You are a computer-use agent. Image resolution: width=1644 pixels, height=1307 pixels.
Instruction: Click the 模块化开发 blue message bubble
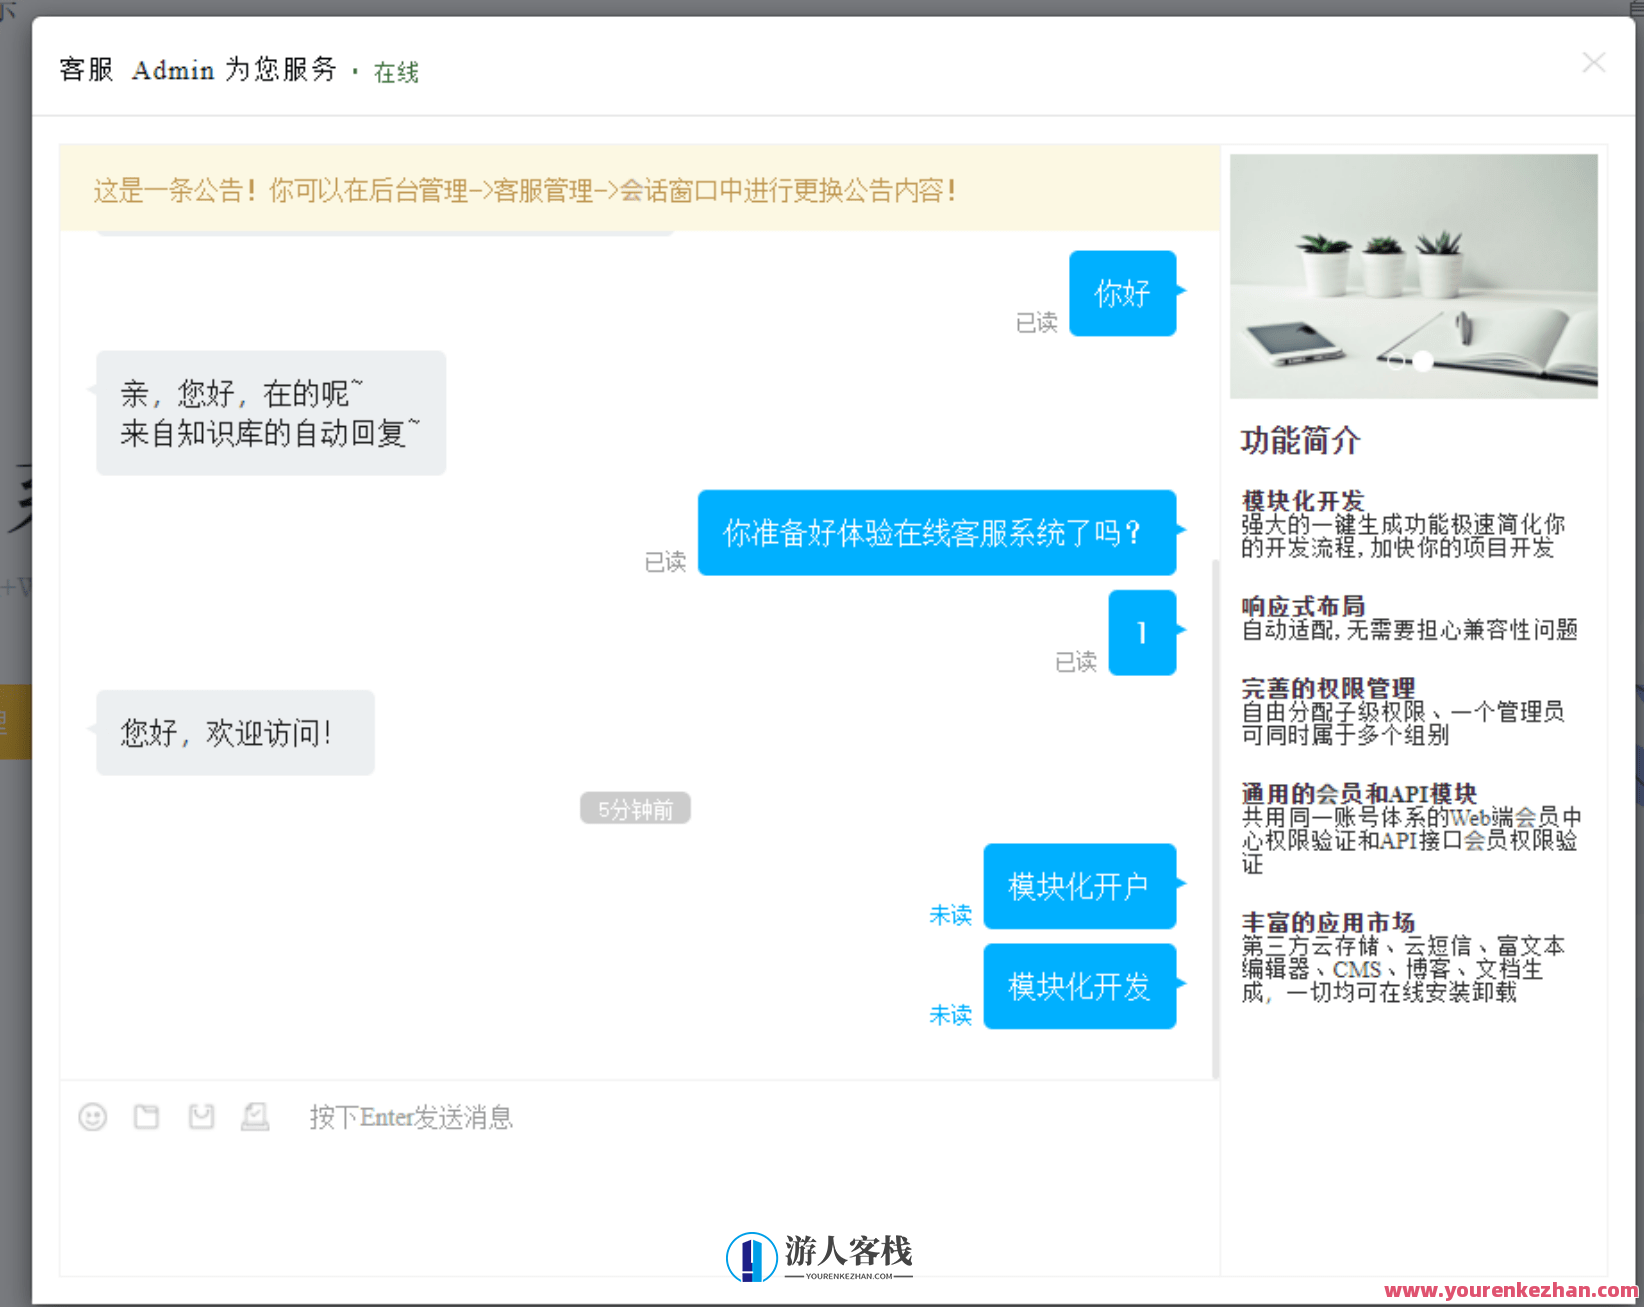1080,986
